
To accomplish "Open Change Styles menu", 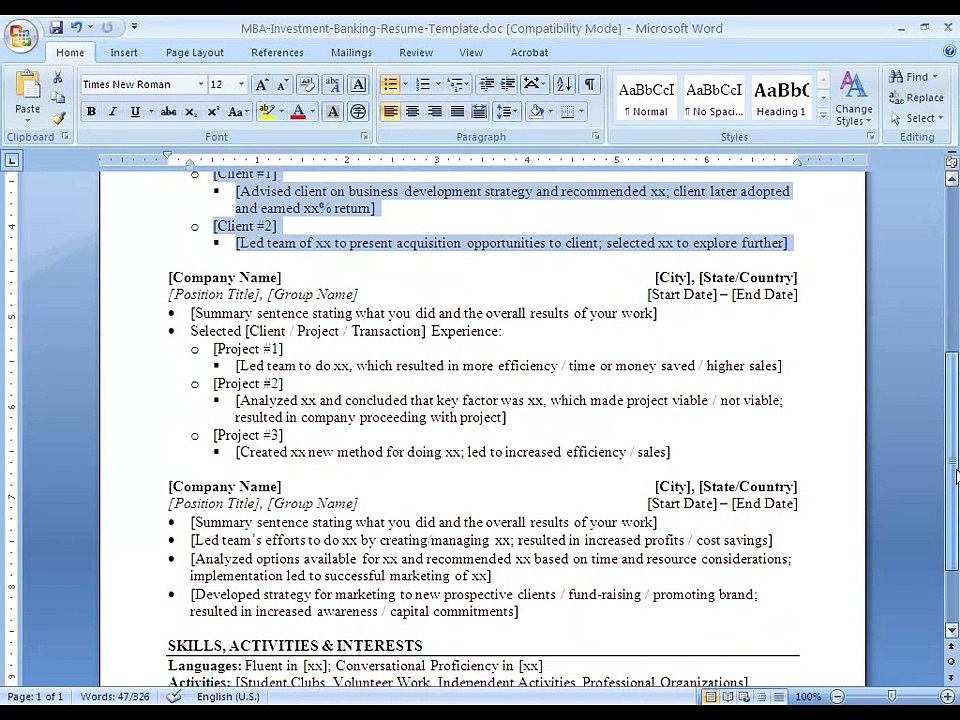I will coord(853,98).
